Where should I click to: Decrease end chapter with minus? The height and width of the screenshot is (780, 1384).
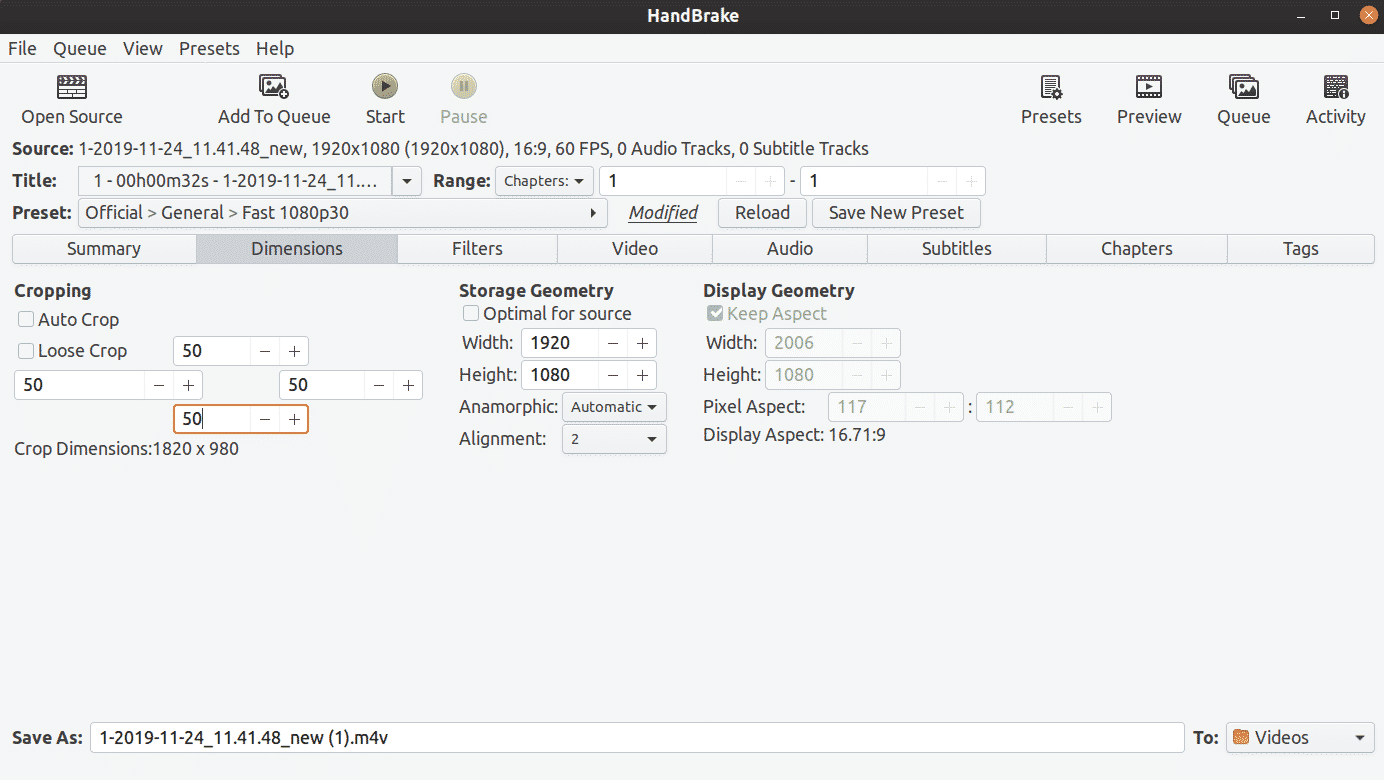tap(942, 181)
